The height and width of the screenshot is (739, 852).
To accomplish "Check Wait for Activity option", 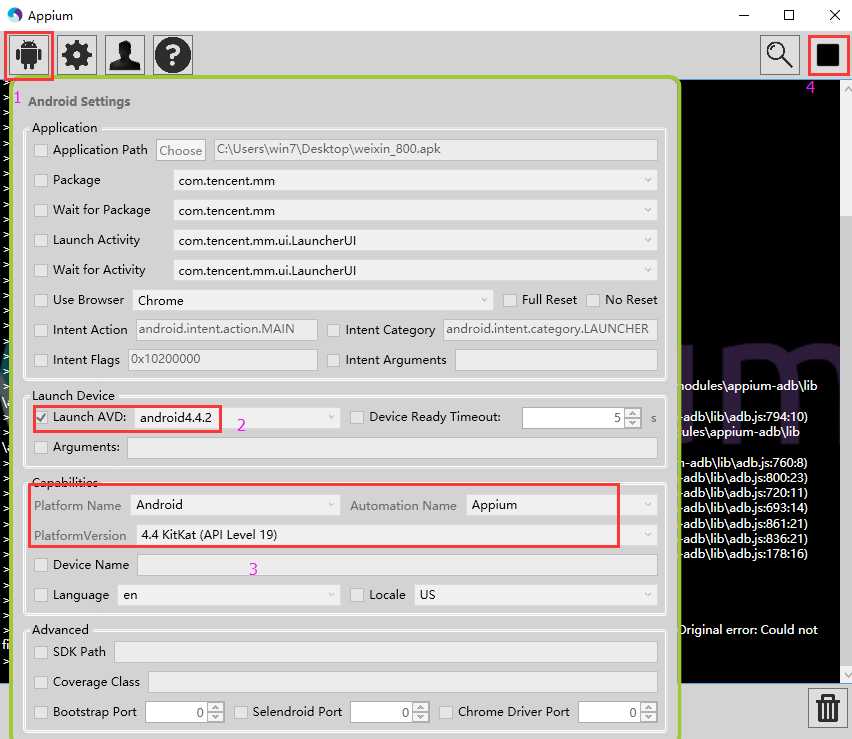I will 41,270.
